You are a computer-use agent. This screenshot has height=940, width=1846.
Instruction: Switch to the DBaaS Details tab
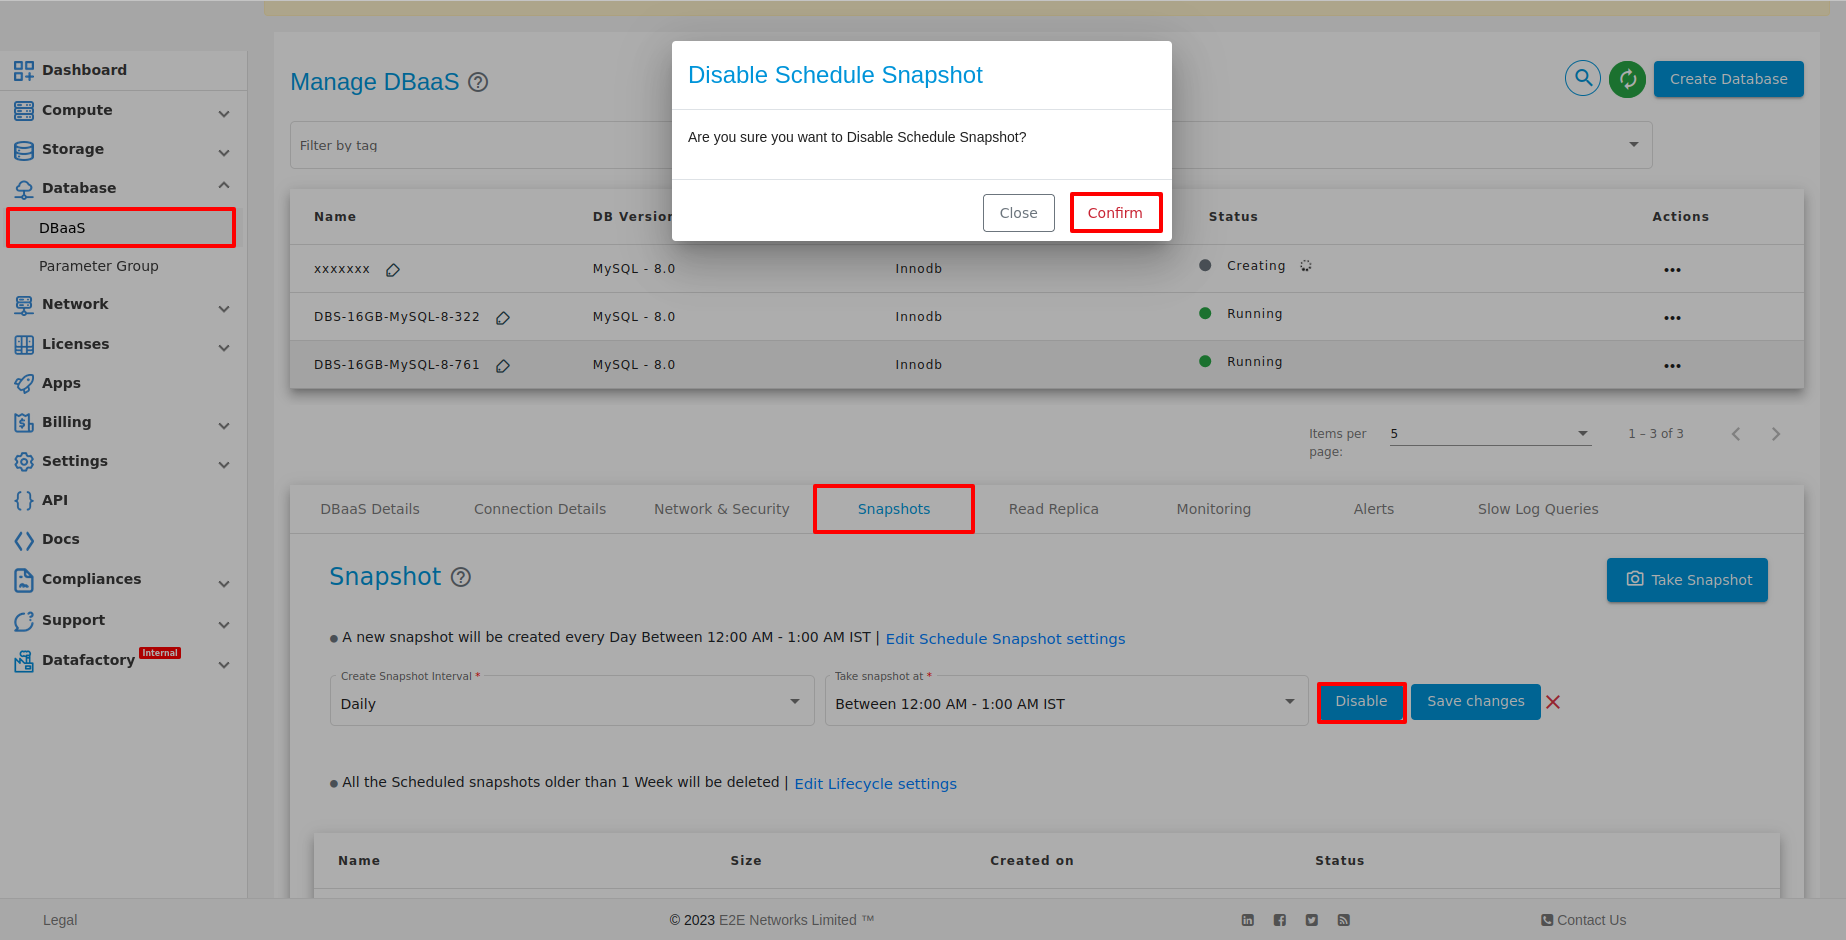(x=370, y=509)
